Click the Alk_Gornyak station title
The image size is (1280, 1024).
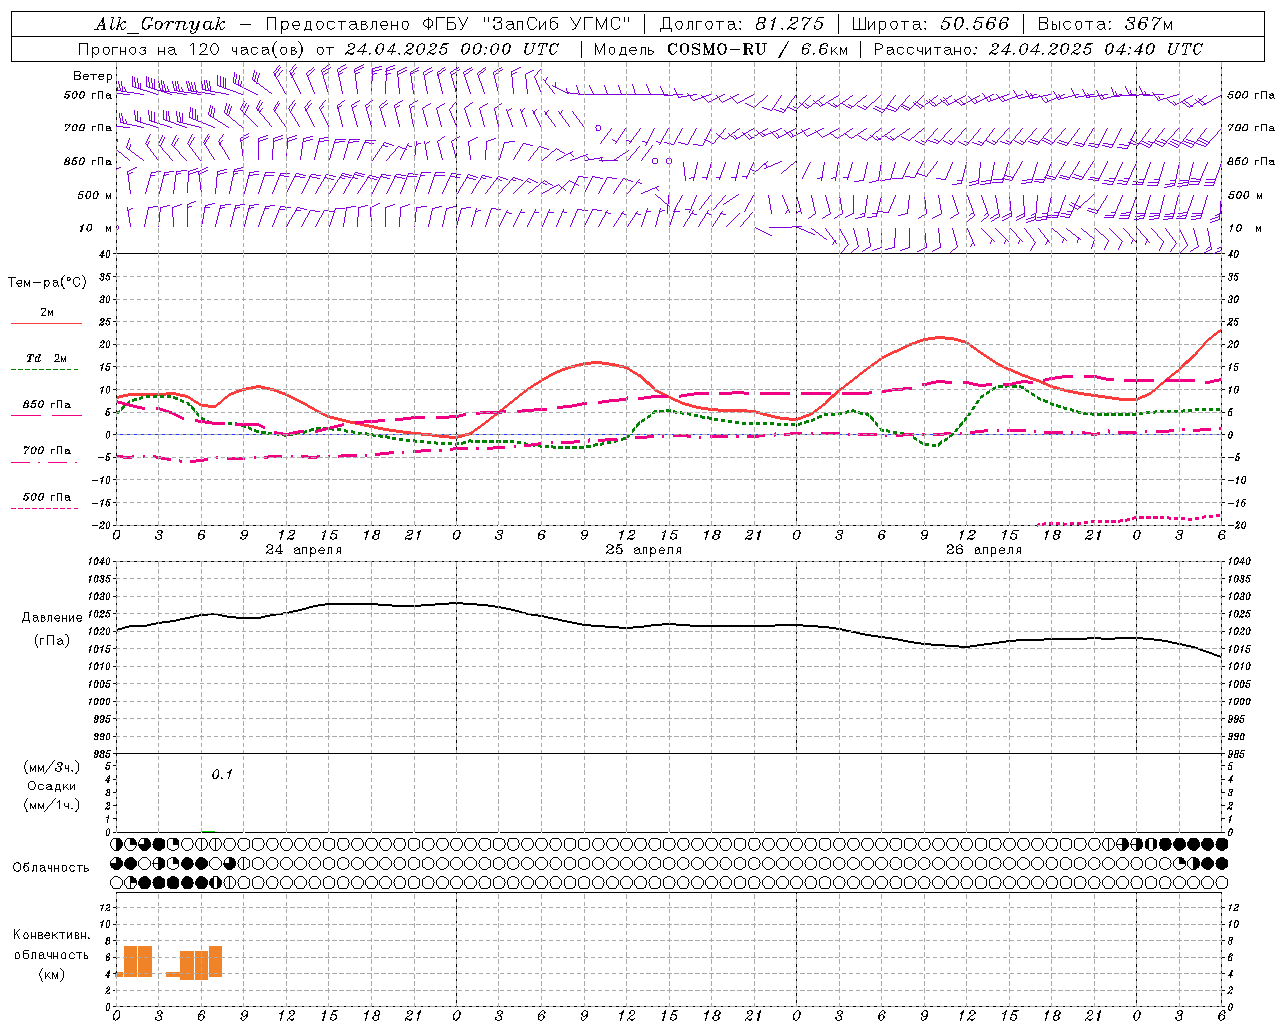pos(160,24)
